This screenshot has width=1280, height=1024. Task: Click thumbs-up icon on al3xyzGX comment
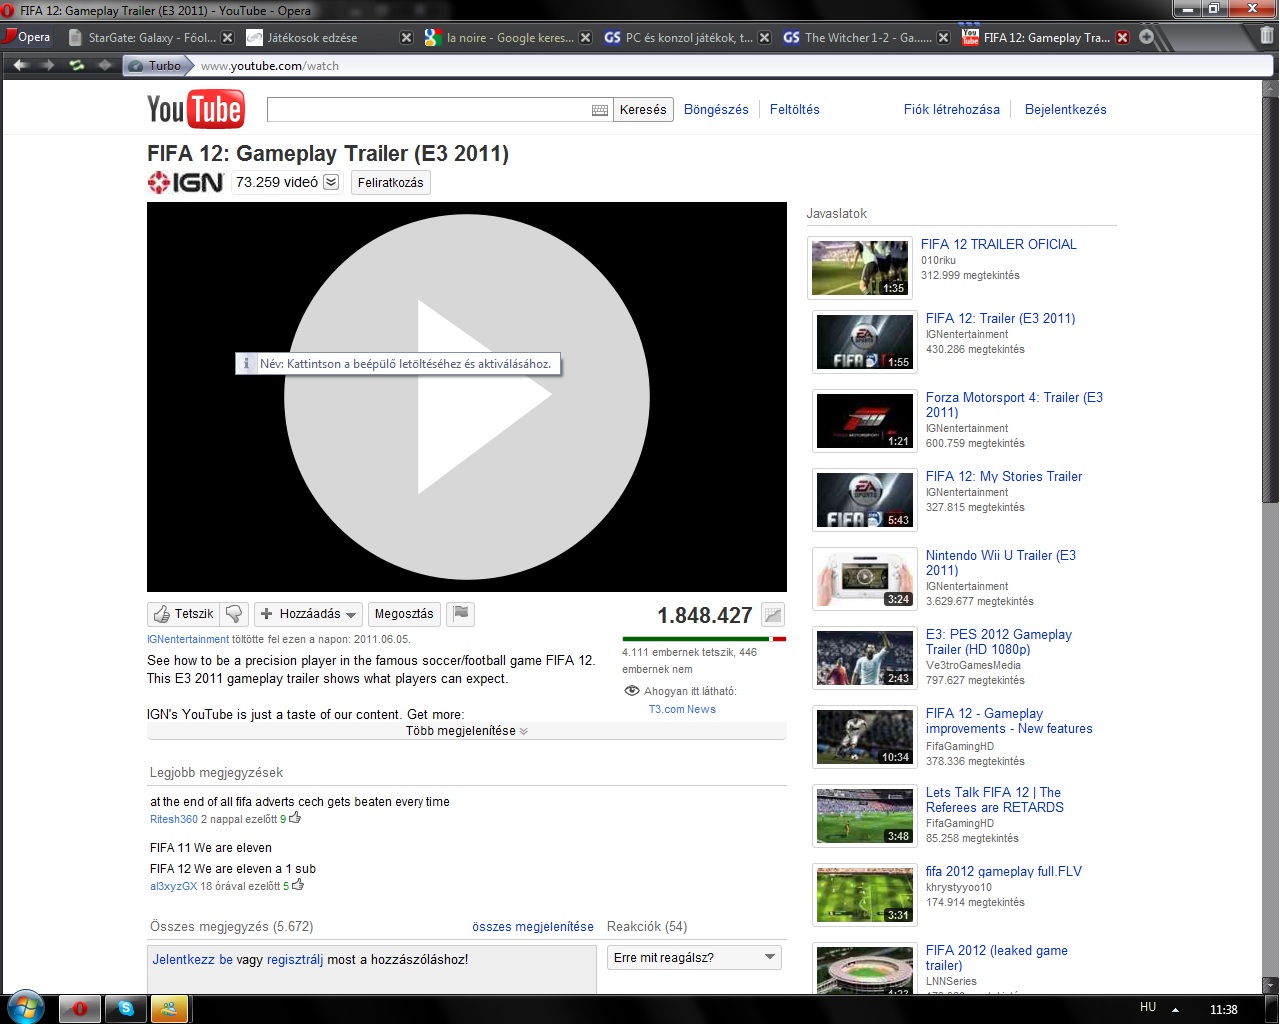click(297, 885)
